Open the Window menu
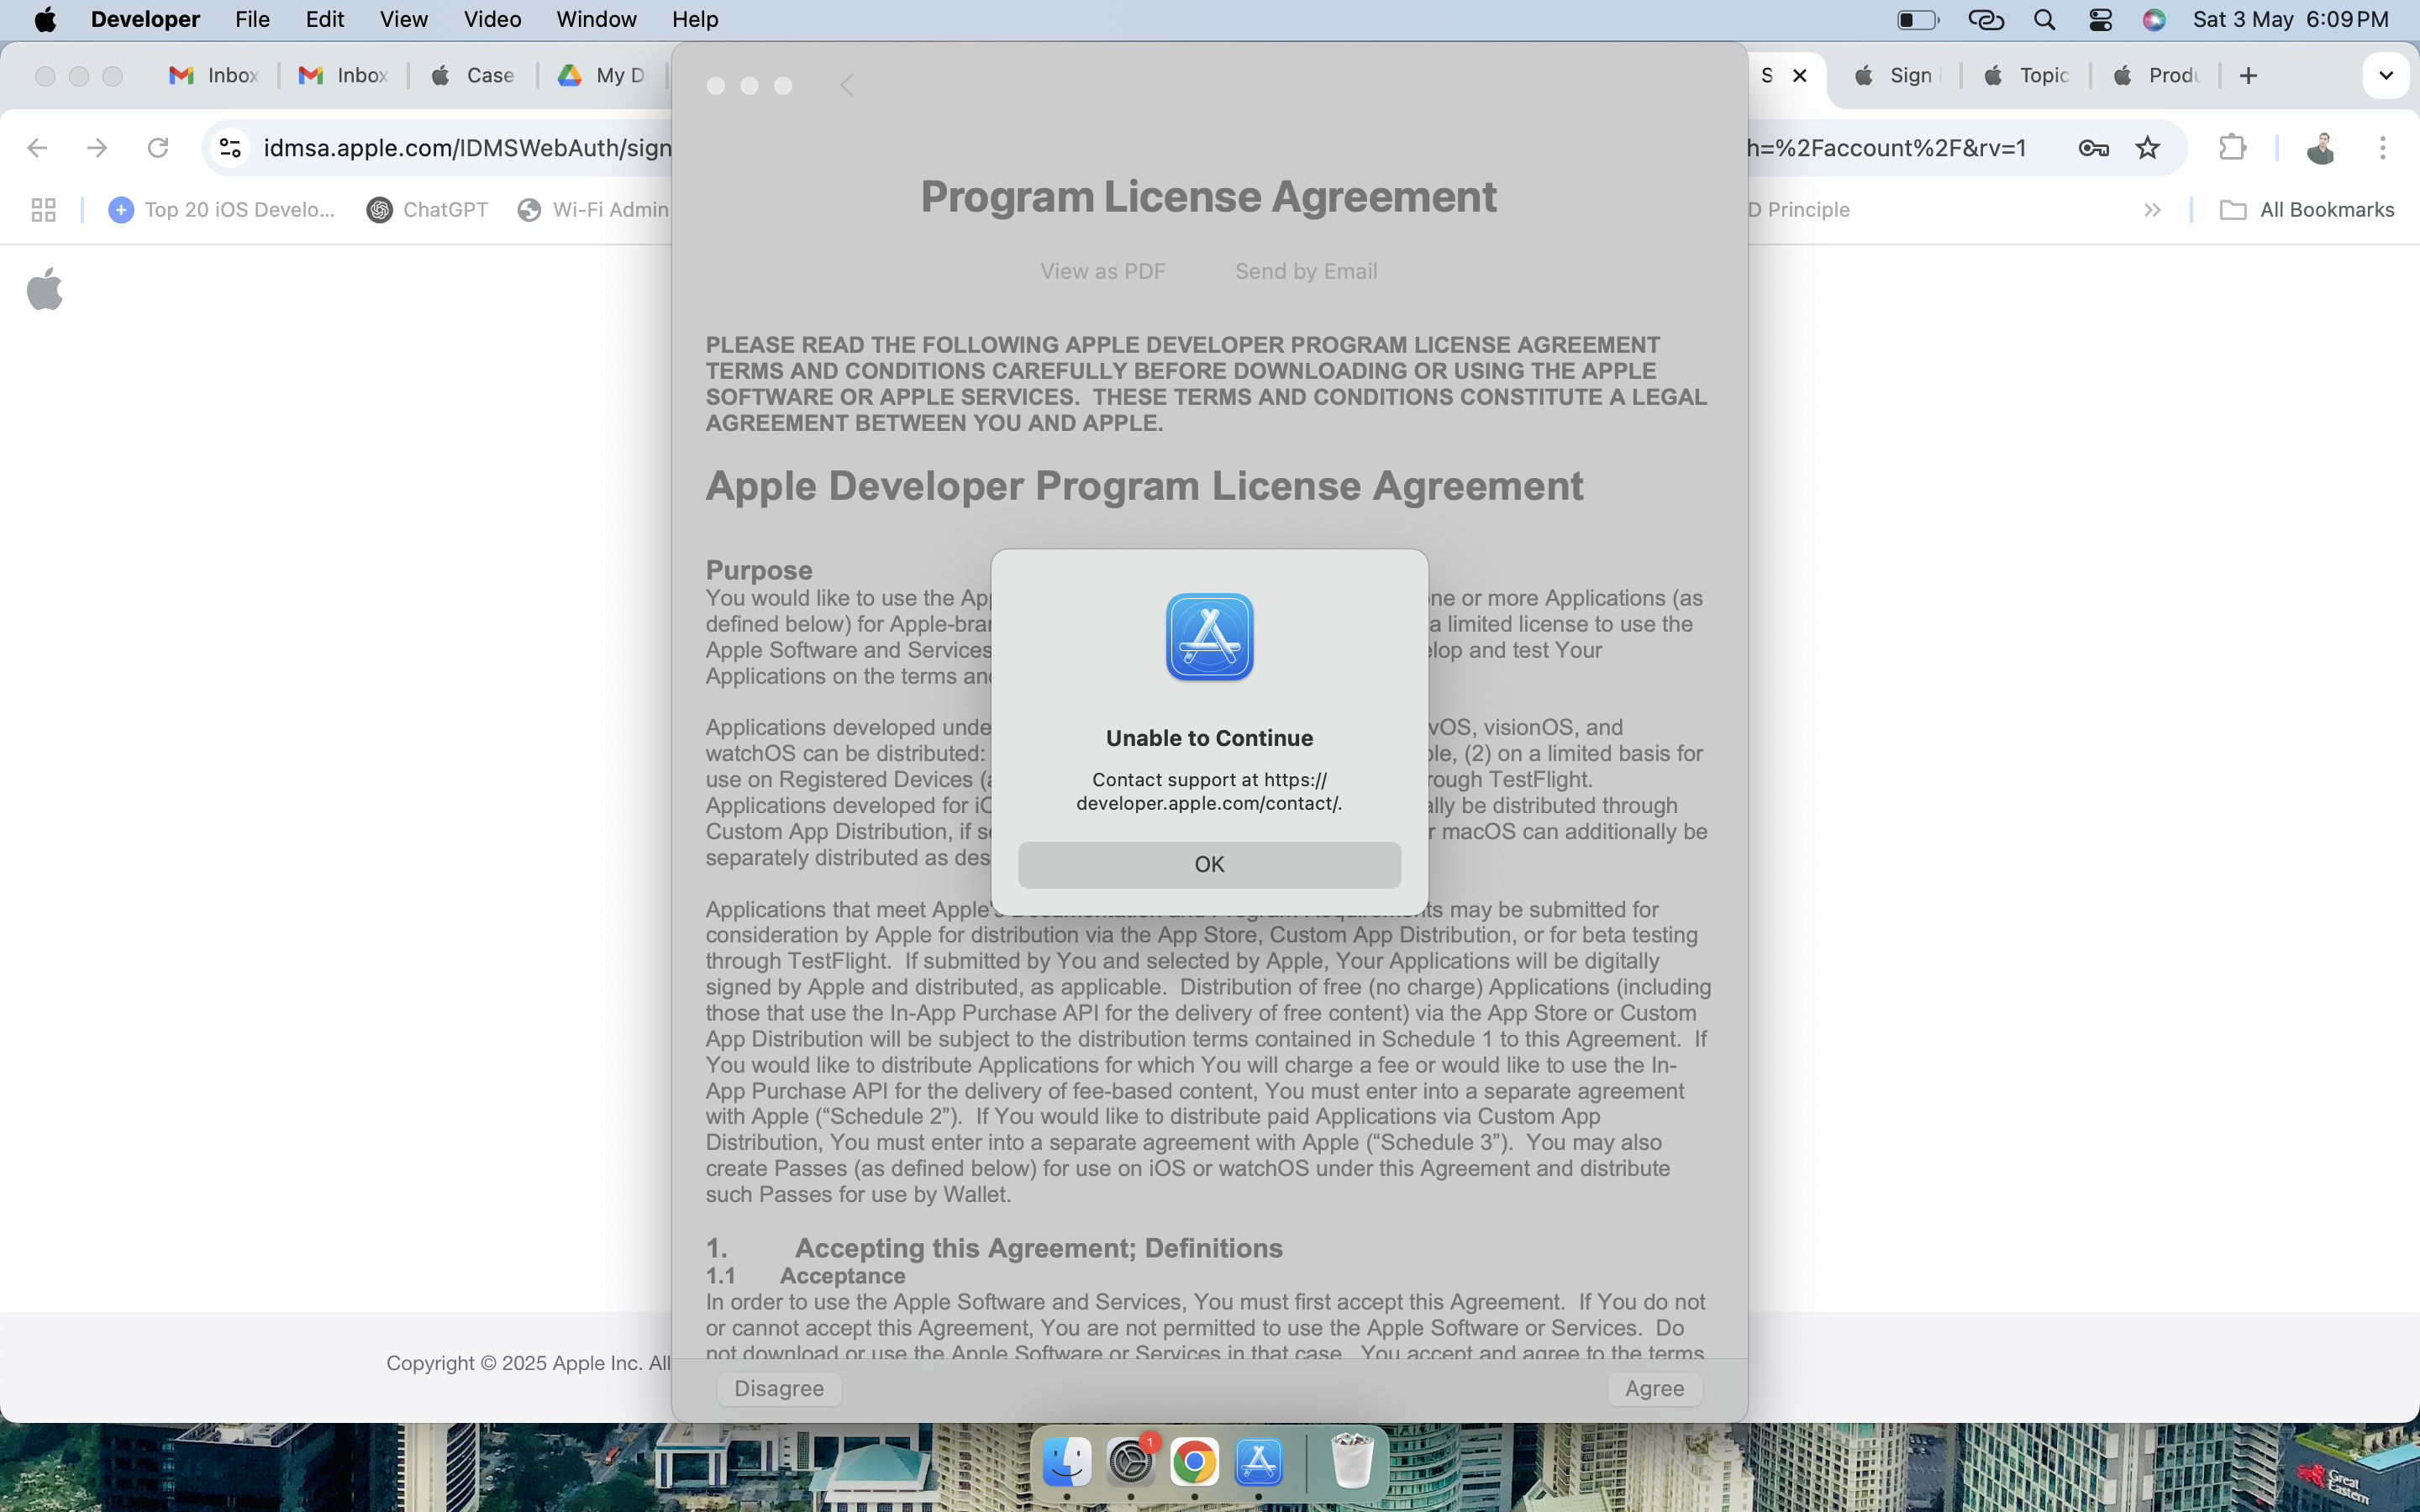The width and height of the screenshot is (2420, 1512). point(596,19)
